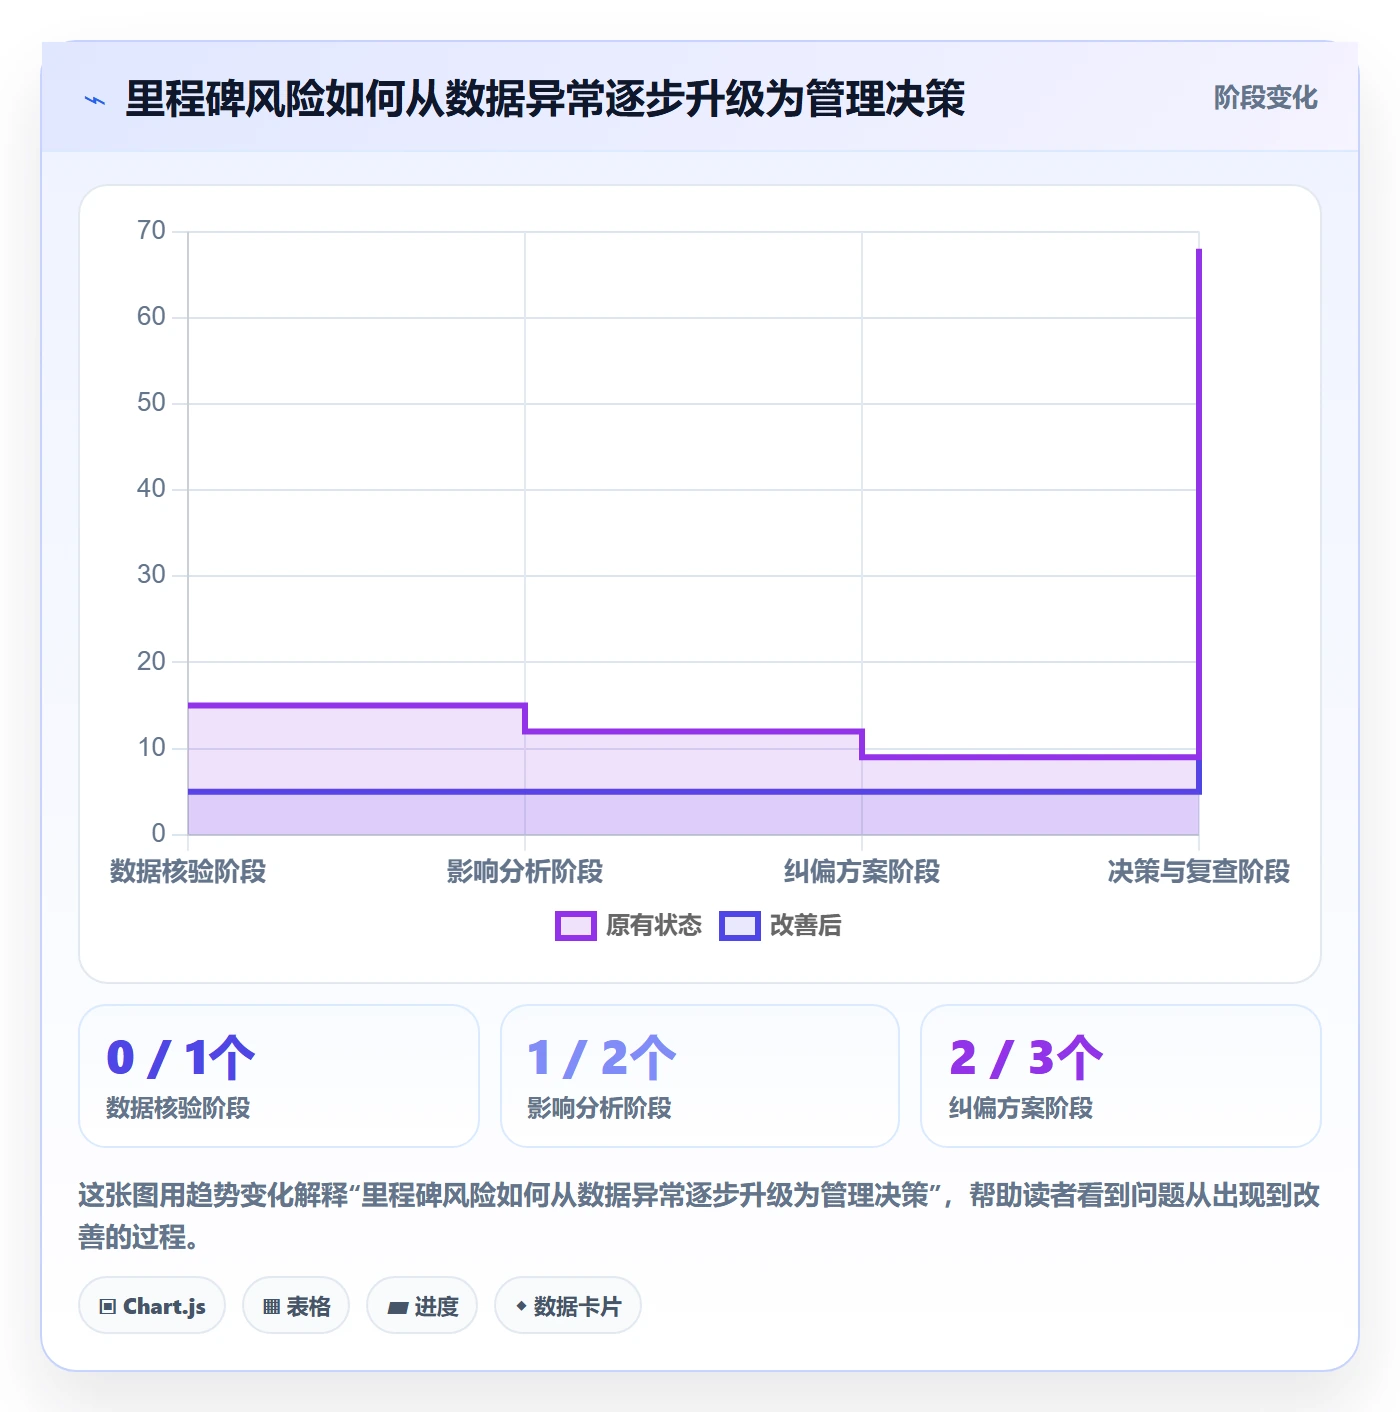This screenshot has width=1400, height=1412.
Task: Click the y-axis value 30
Action: coord(151,575)
